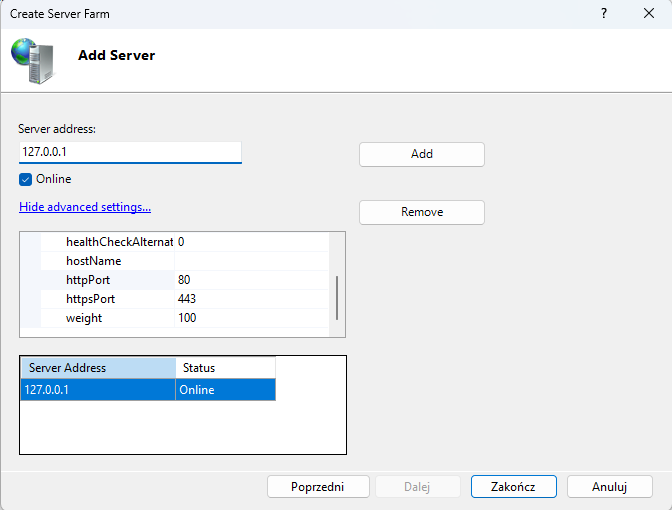This screenshot has height=510, width=672.
Task: Click the server globe icon in header
Action: point(33,60)
